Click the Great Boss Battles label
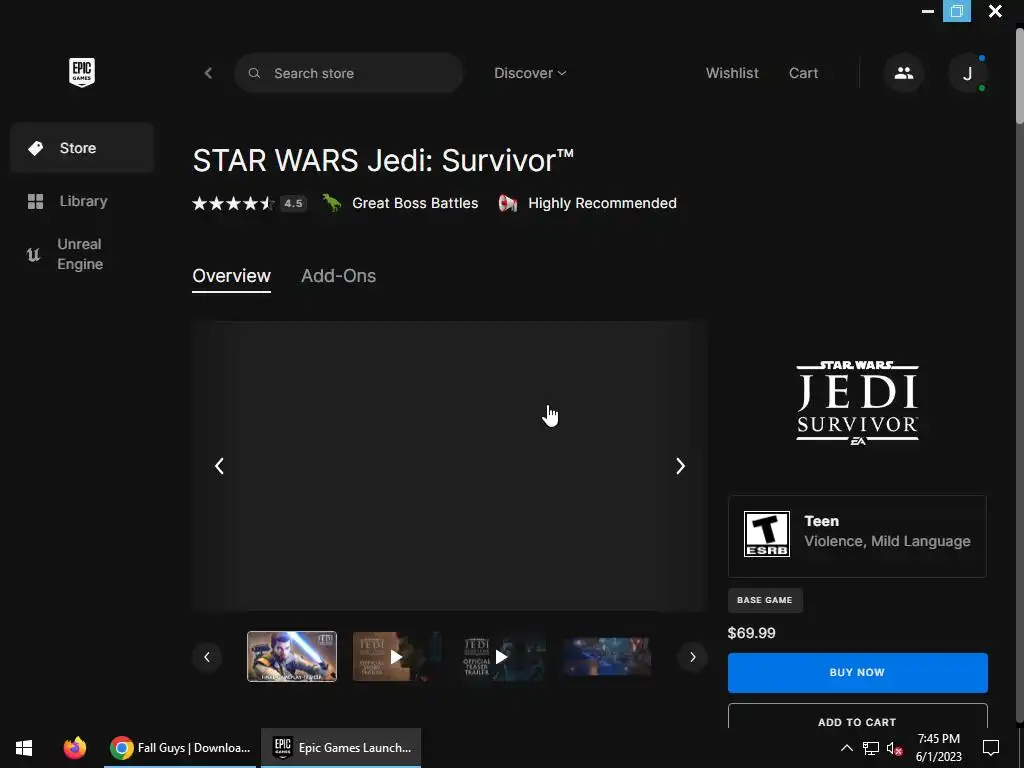Viewport: 1024px width, 768px height. pos(415,204)
